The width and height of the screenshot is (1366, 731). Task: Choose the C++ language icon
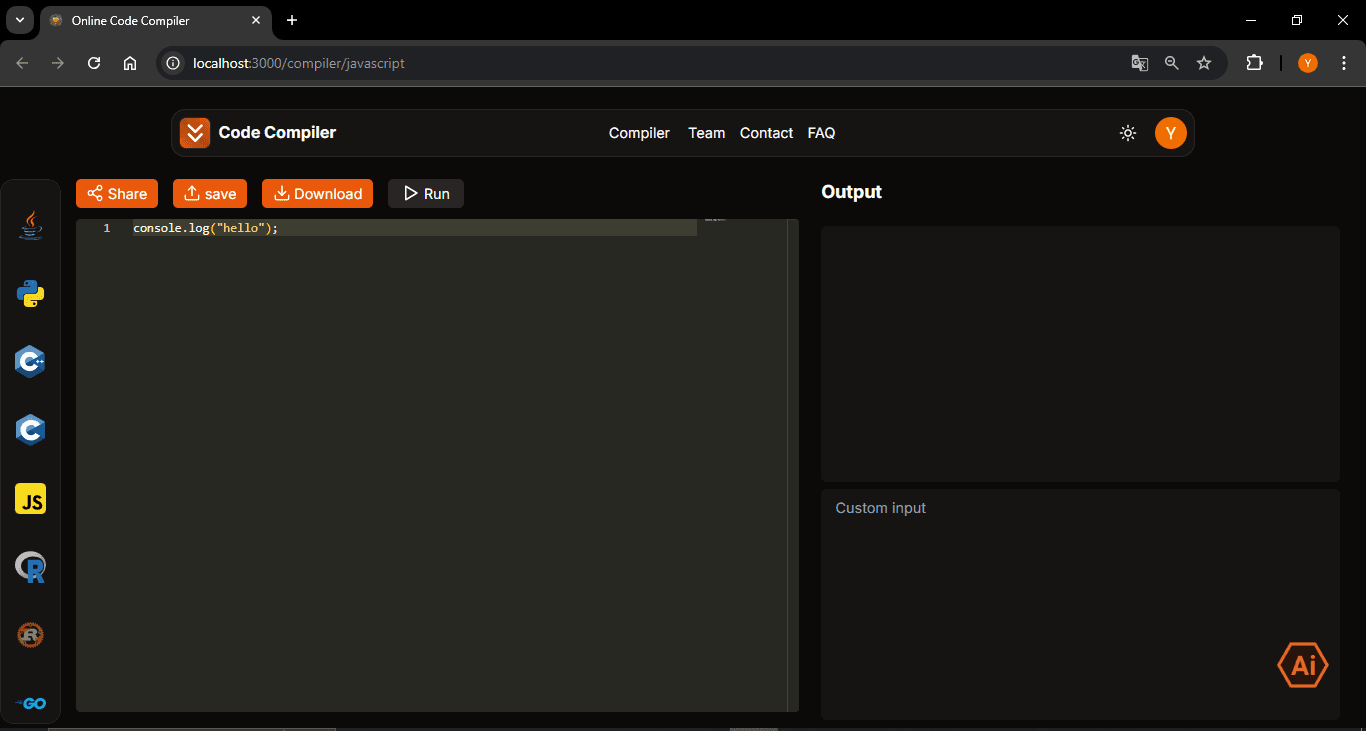click(x=31, y=362)
